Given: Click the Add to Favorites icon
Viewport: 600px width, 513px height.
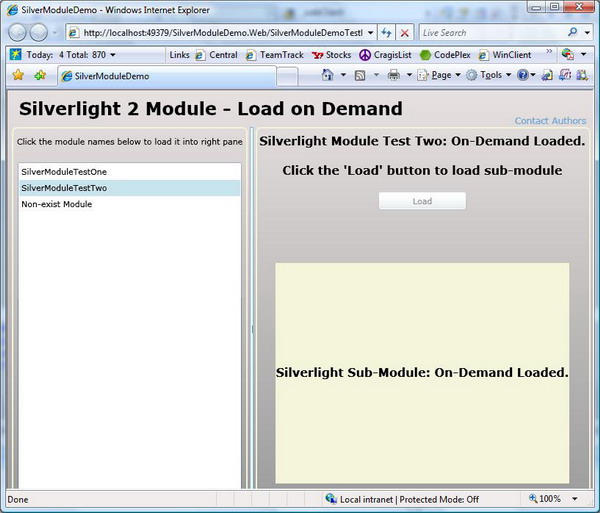Looking at the screenshot, I should point(40,75).
